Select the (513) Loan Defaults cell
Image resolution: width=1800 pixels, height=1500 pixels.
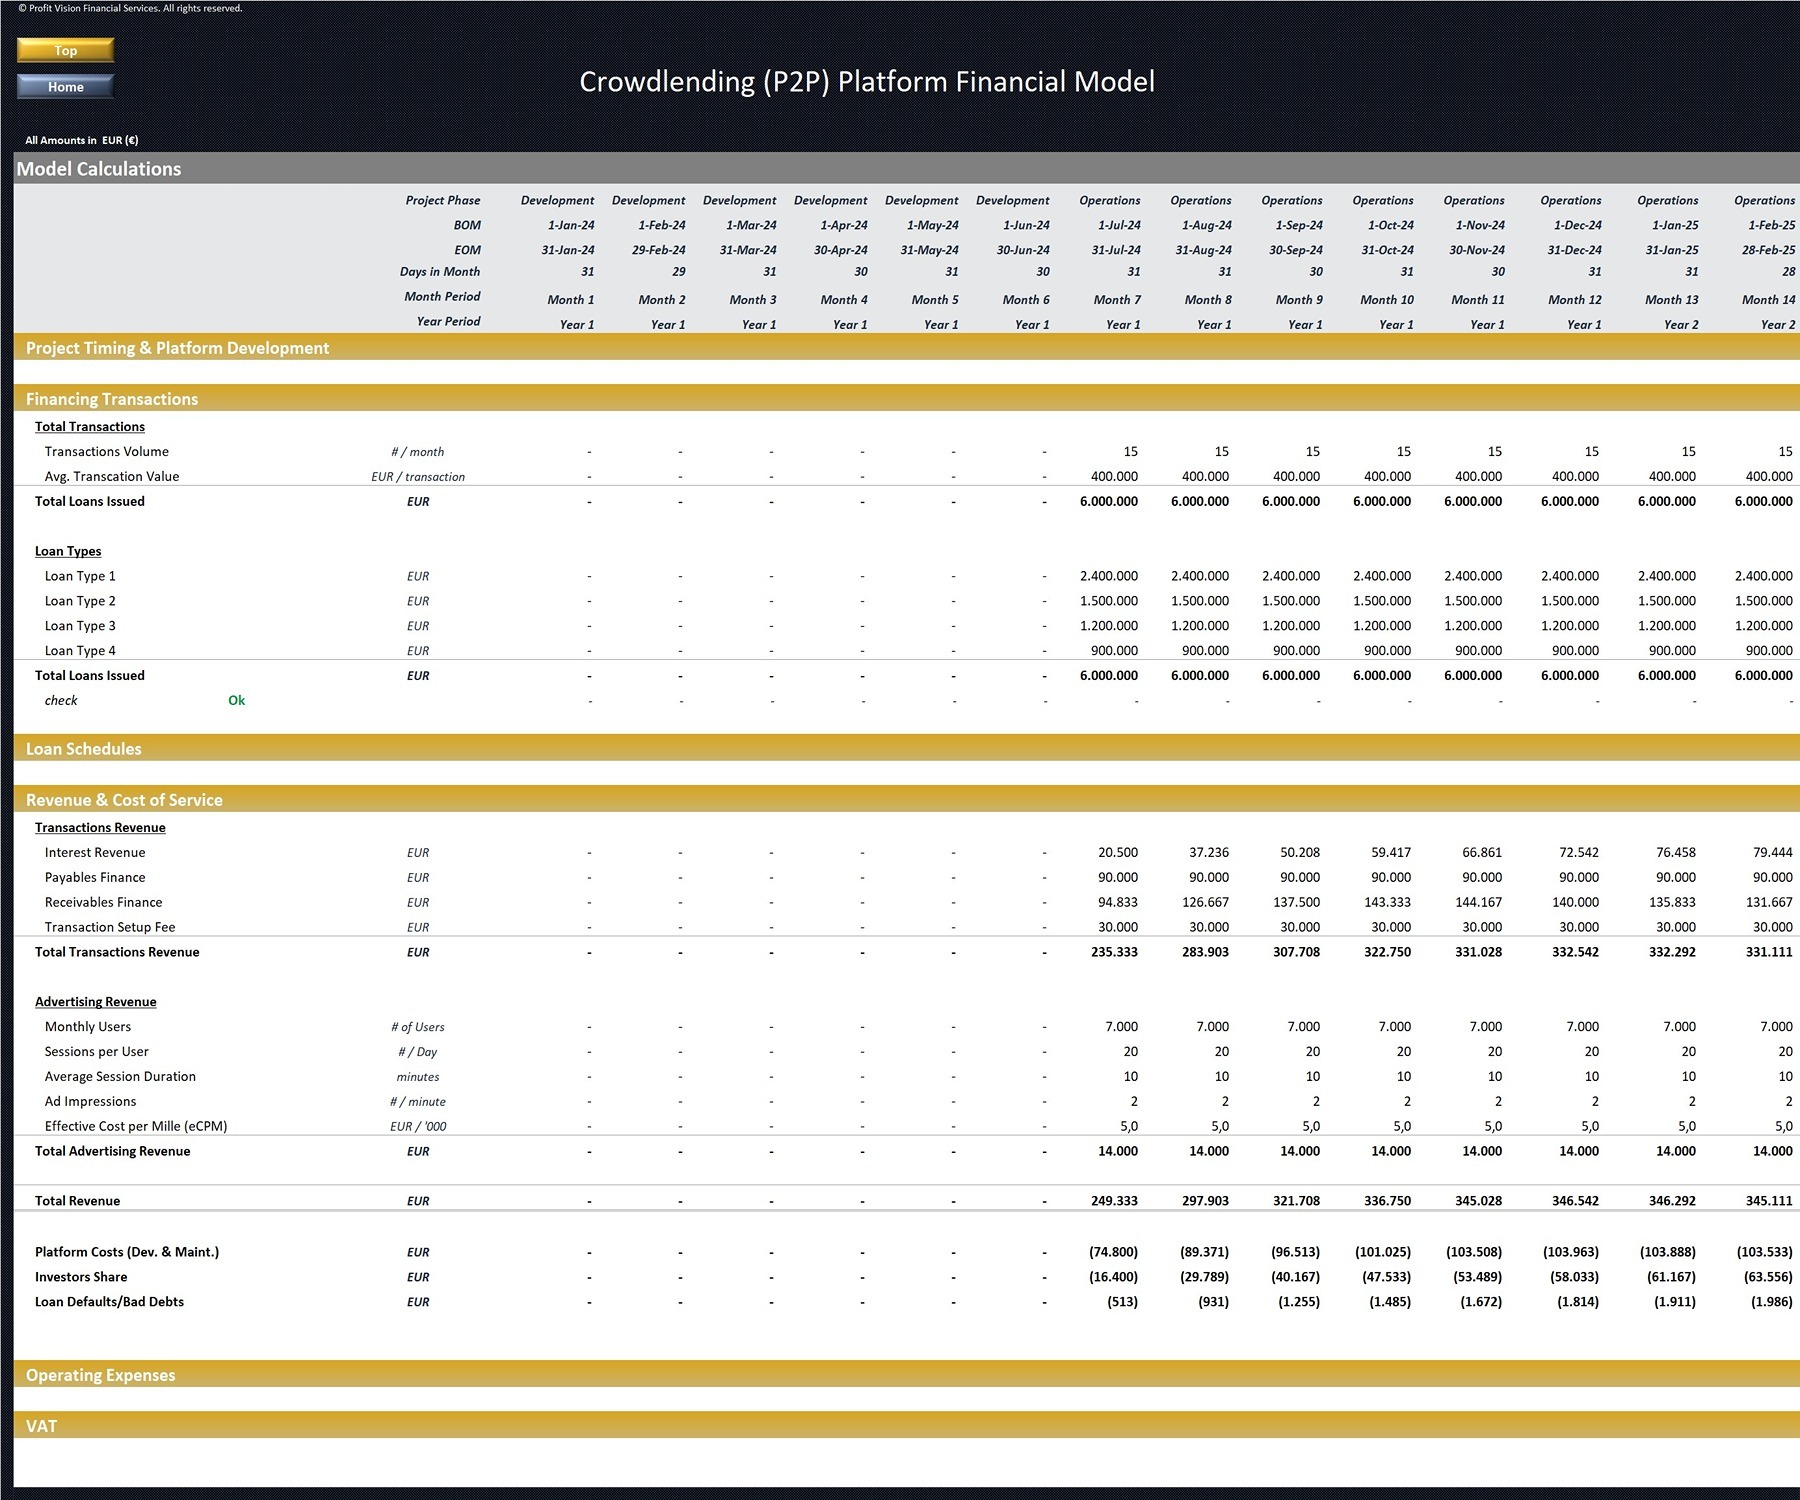point(1123,1302)
